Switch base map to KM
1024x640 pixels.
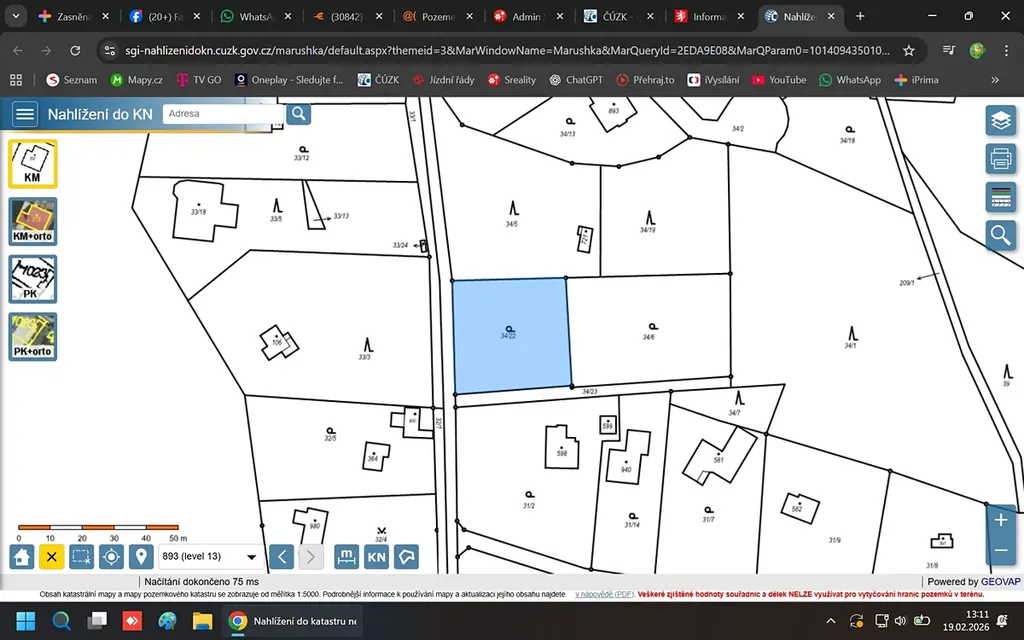pos(33,163)
